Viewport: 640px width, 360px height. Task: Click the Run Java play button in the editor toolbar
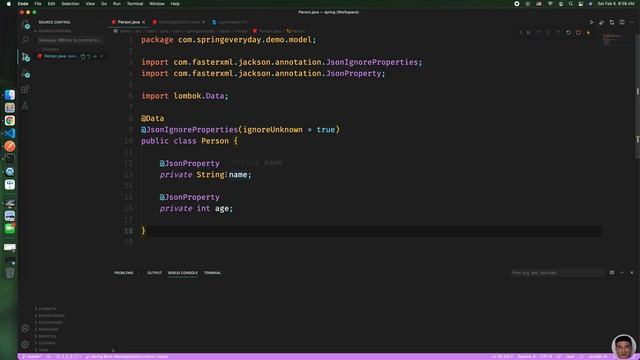(591, 22)
